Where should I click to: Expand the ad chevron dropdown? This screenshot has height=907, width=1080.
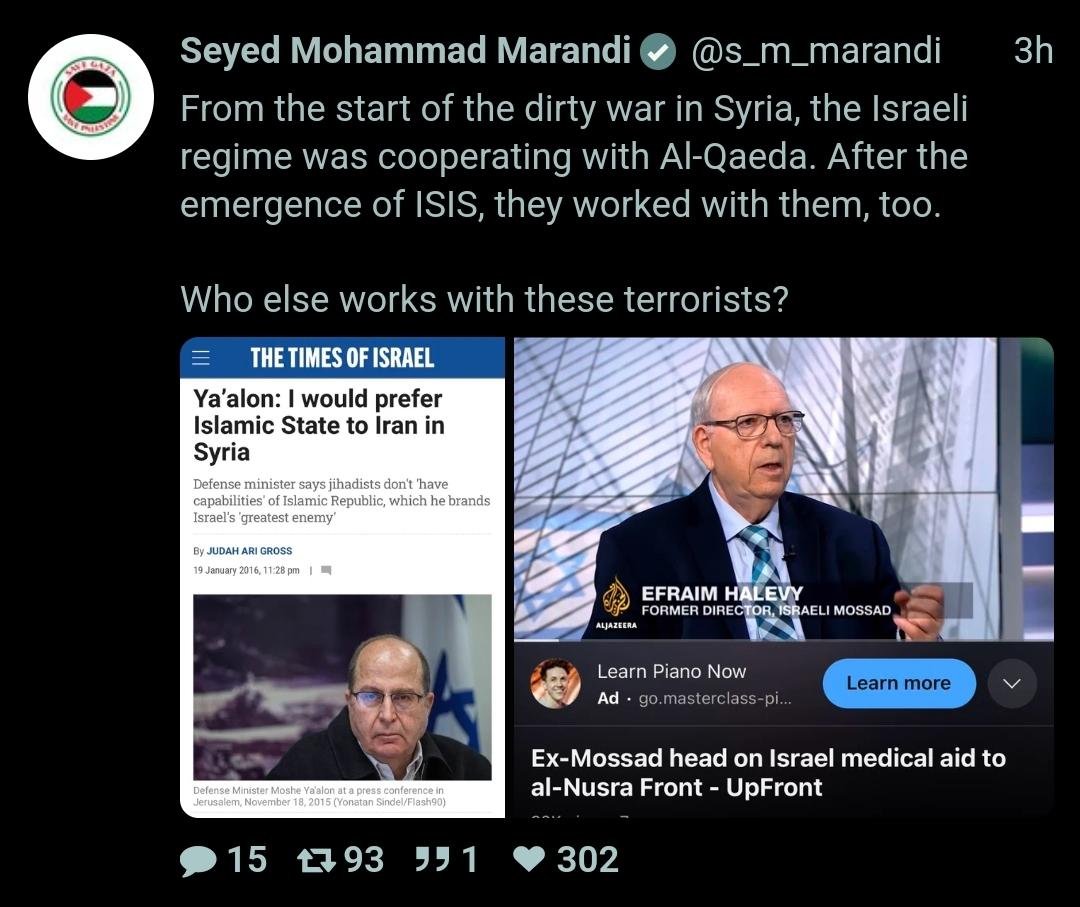[1012, 683]
